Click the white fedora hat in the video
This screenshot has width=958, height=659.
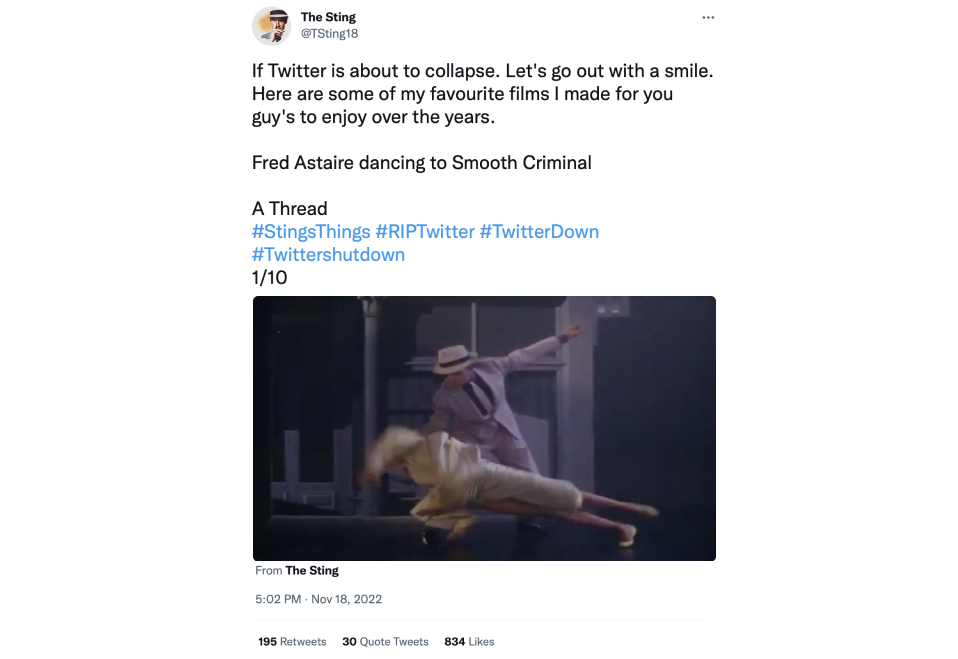point(456,358)
